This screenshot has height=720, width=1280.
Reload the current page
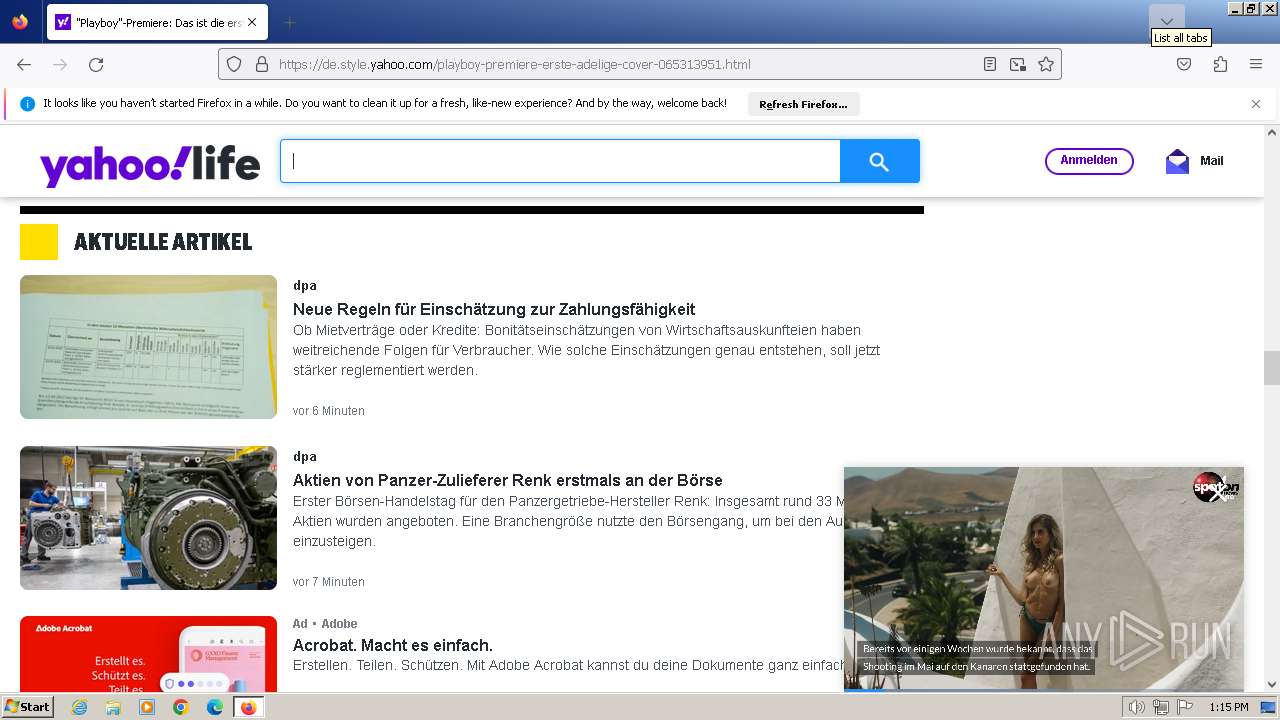[x=96, y=64]
